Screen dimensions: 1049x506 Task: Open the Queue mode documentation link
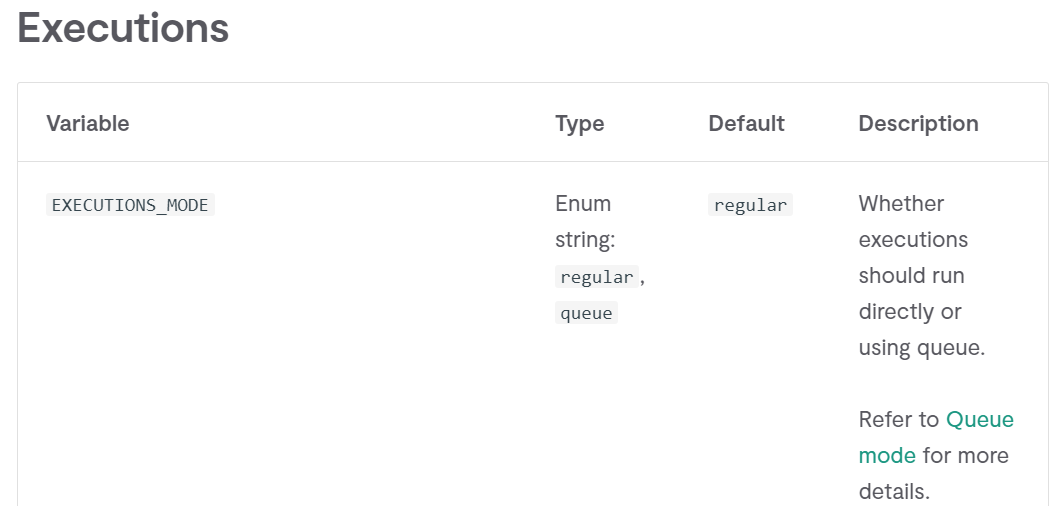click(x=979, y=420)
